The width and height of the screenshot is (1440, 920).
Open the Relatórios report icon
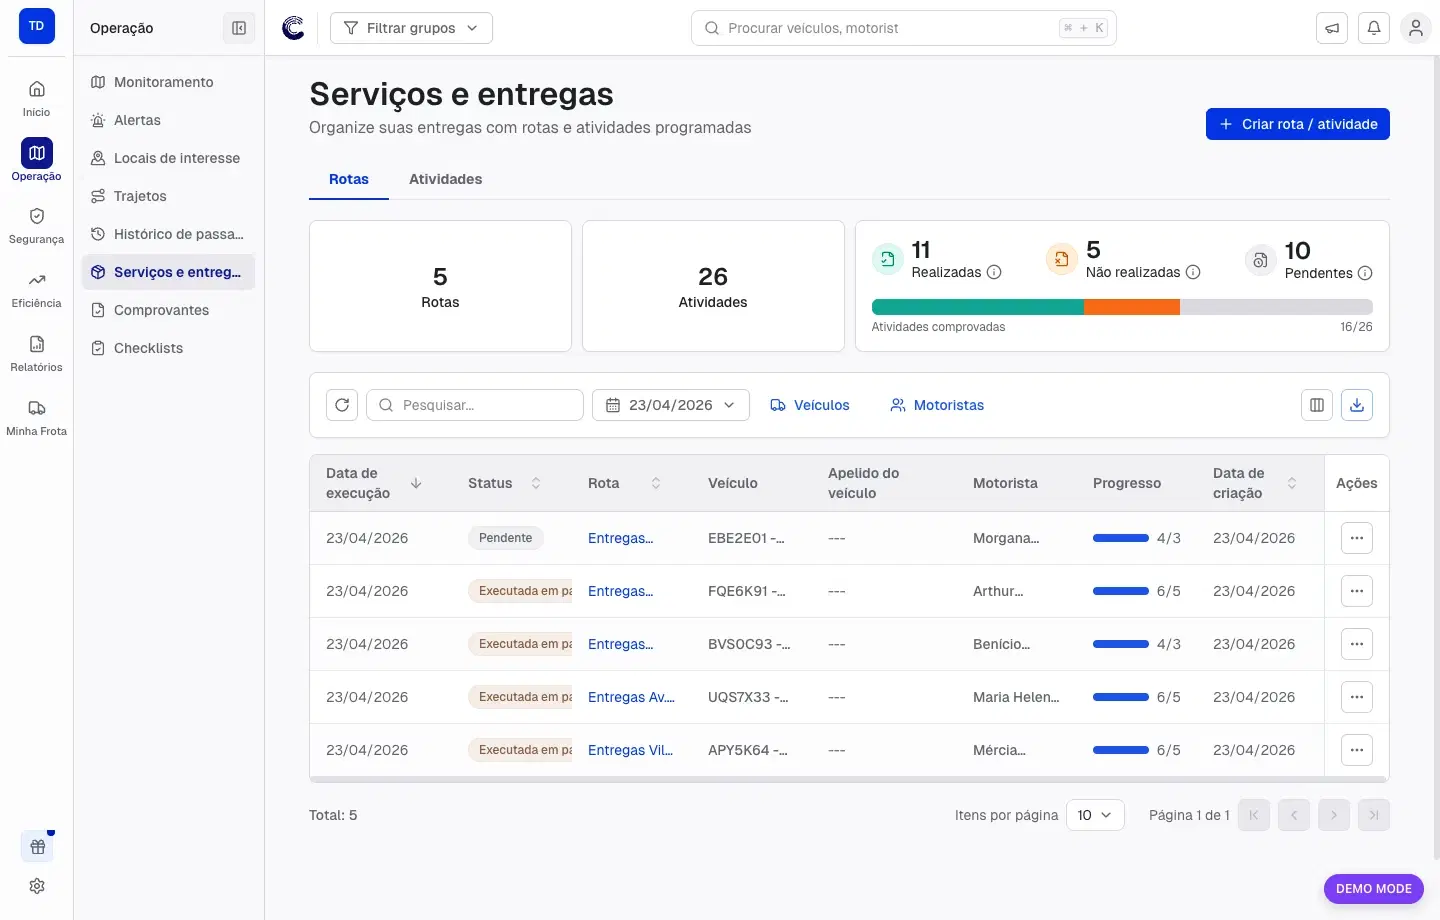pos(37,344)
